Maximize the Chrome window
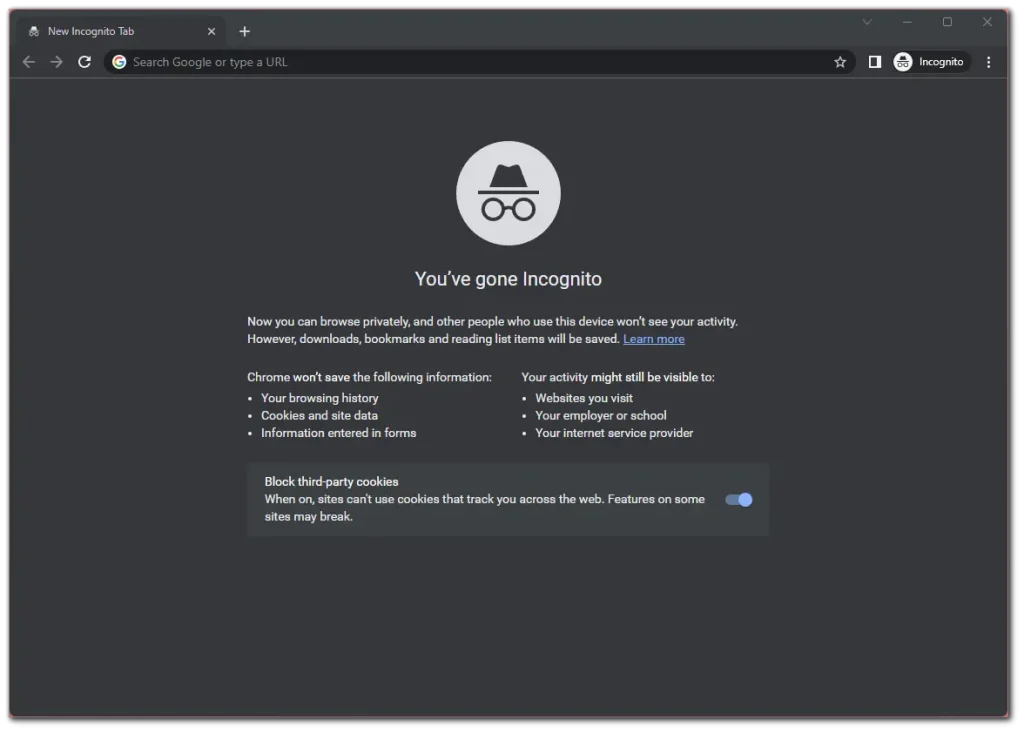This screenshot has width=1024, height=733. pyautogui.click(x=947, y=22)
